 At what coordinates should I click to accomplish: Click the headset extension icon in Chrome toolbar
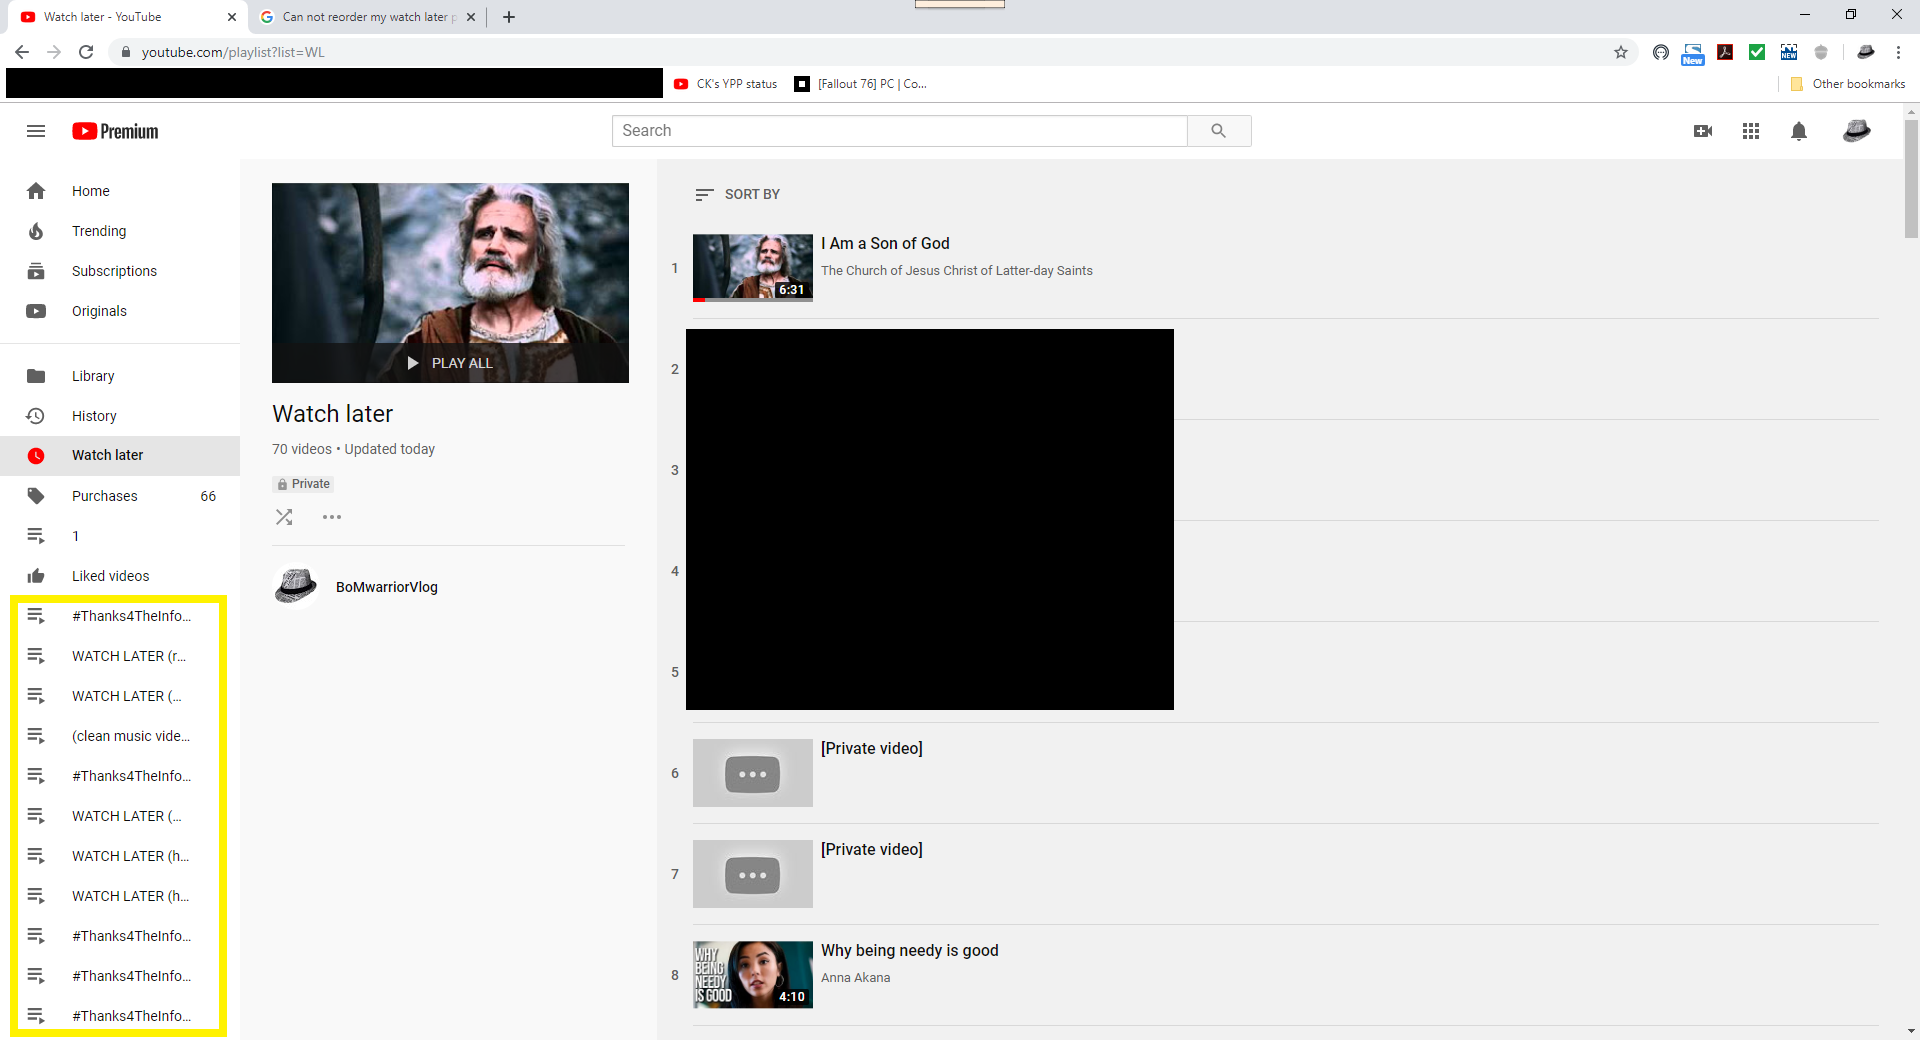[1661, 52]
